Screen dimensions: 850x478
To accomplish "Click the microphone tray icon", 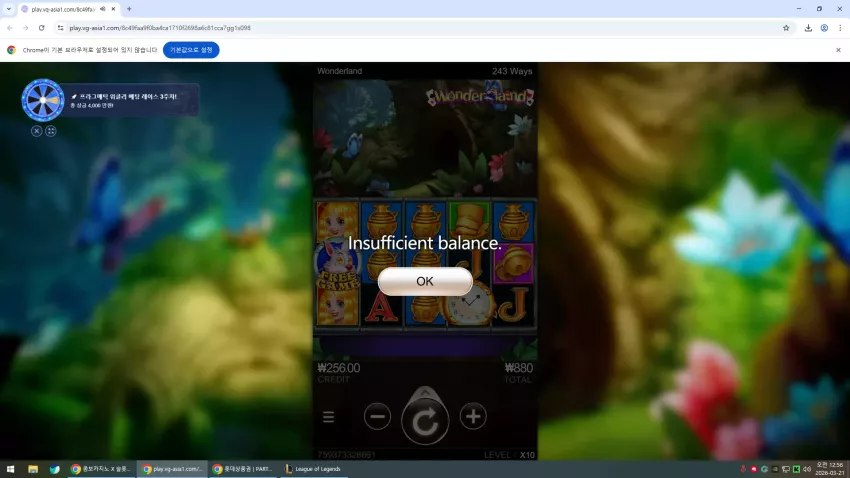I will [743, 469].
